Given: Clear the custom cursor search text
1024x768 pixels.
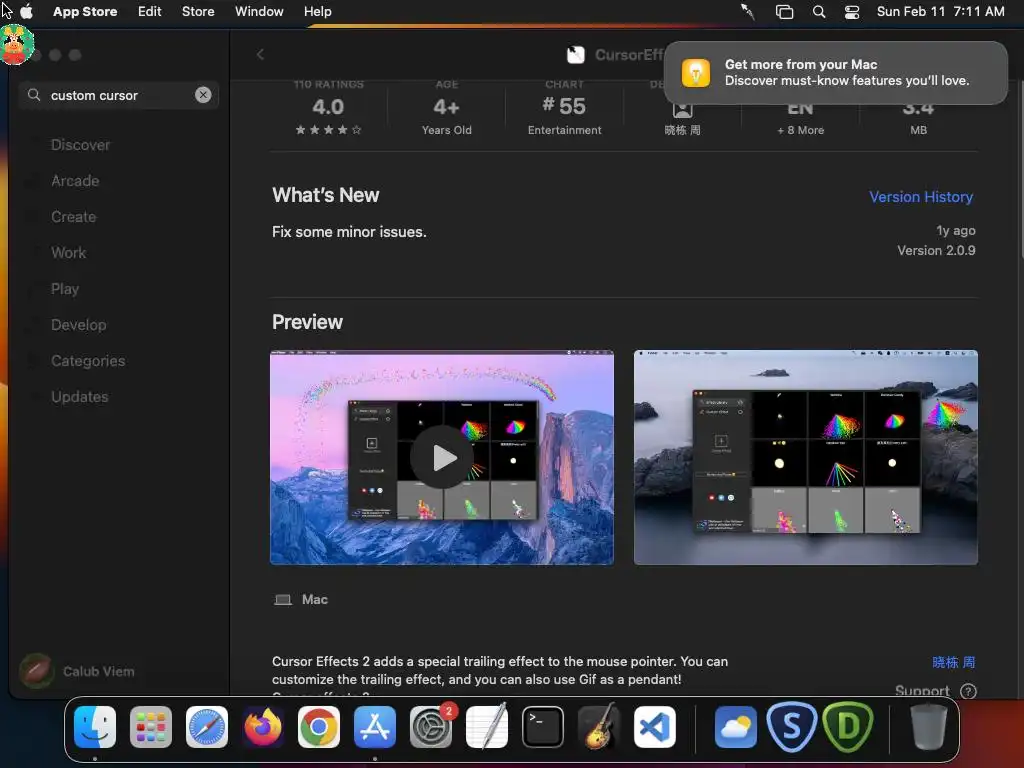Looking at the screenshot, I should point(203,95).
